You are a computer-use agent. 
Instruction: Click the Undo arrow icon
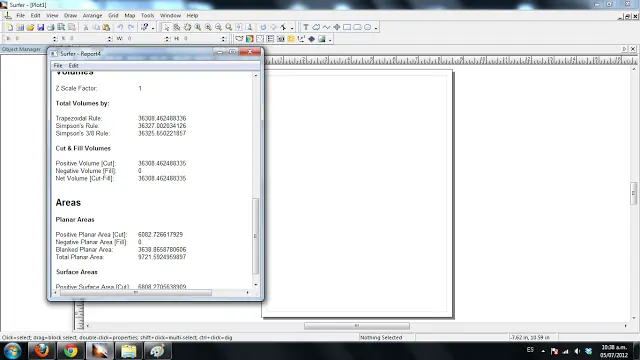tap(120, 27)
